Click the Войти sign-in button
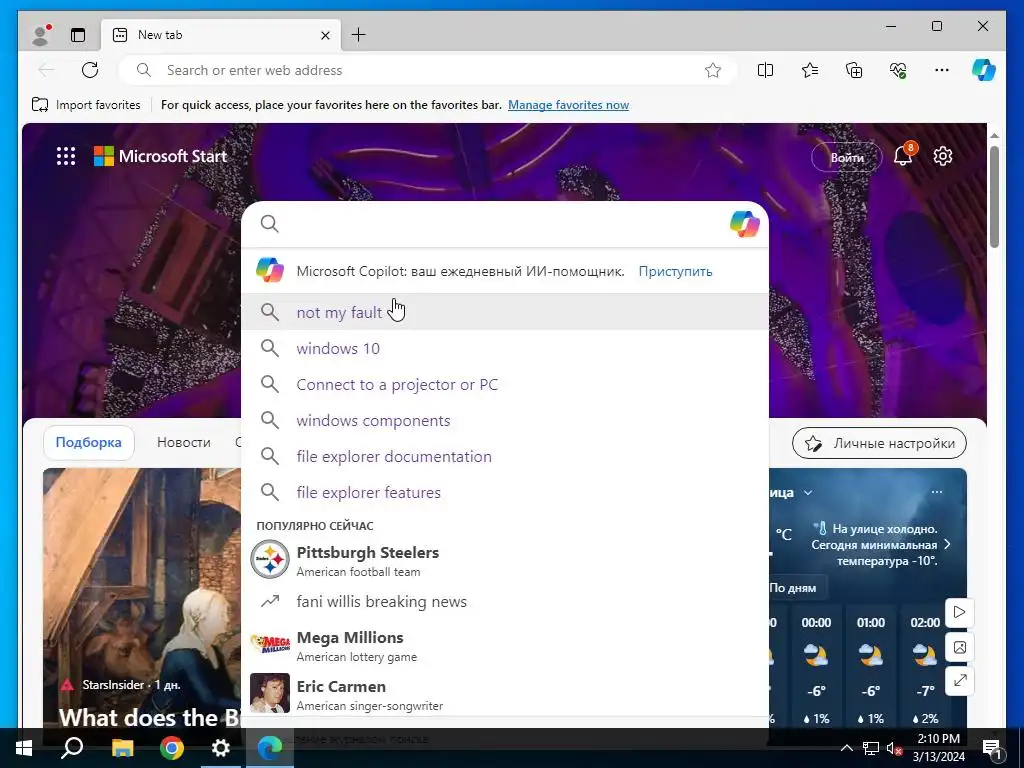 (847, 157)
